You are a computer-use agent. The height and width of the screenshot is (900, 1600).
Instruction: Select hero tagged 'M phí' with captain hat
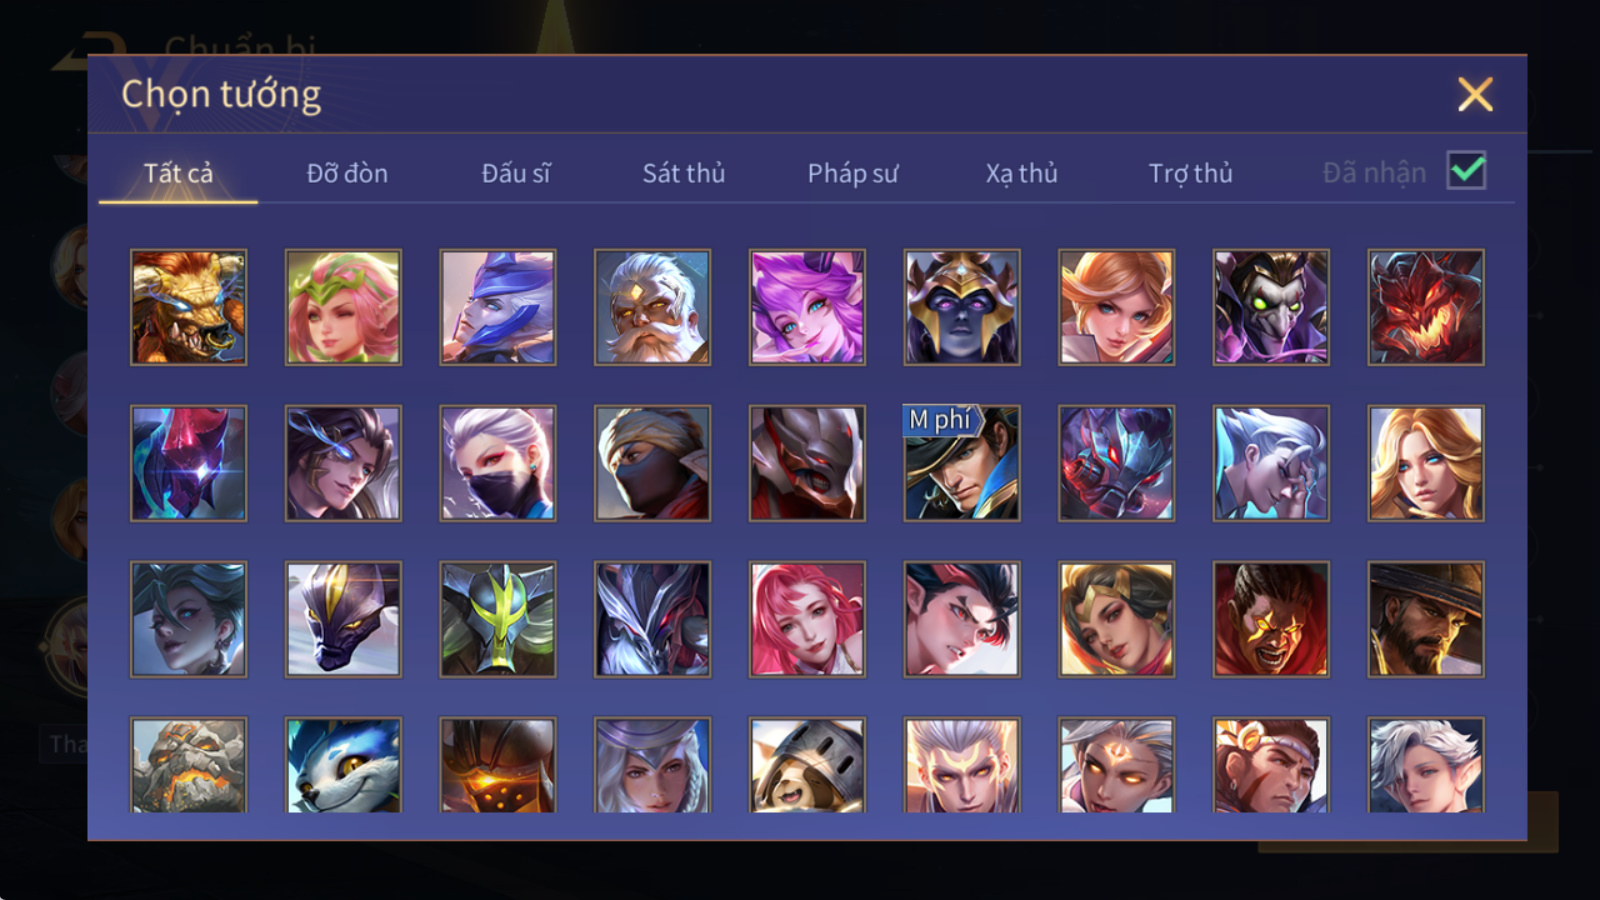(x=962, y=463)
